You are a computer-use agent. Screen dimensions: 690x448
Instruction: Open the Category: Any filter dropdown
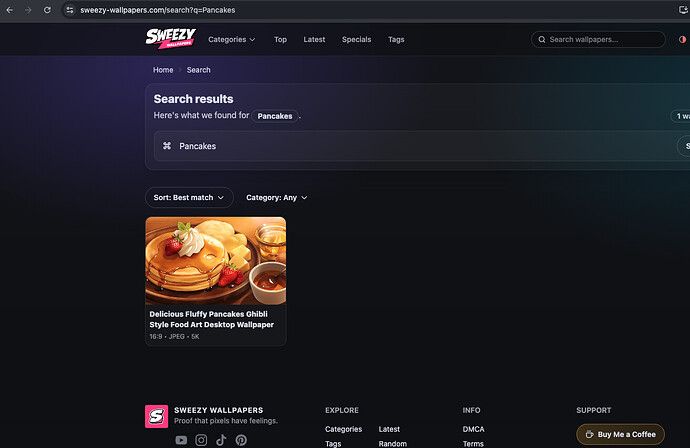[x=276, y=198]
